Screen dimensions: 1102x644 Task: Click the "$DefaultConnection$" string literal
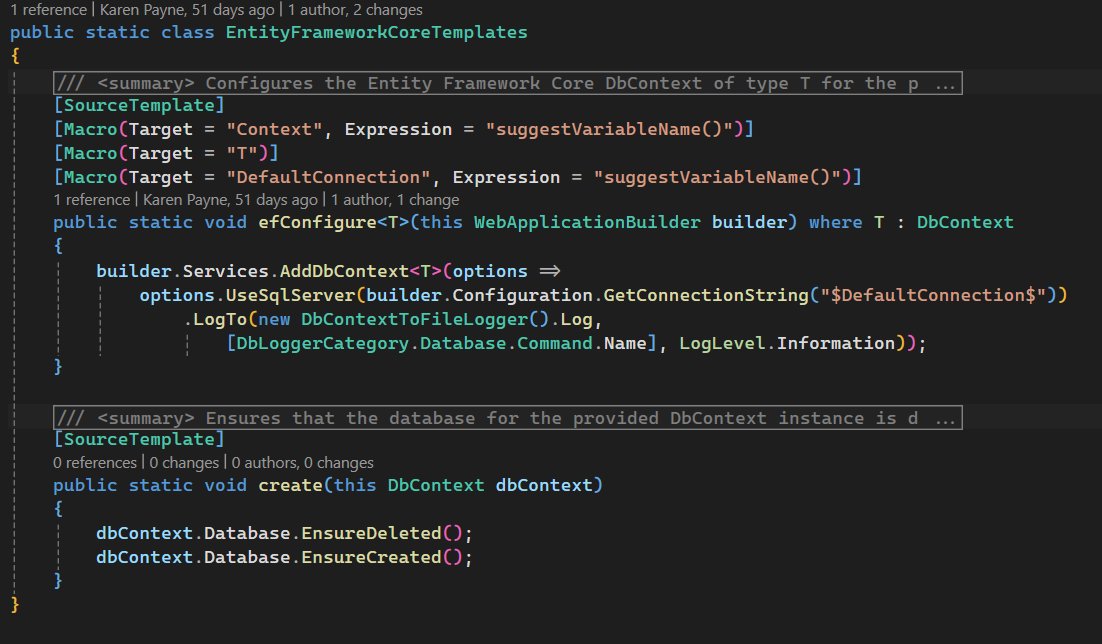[x=933, y=295]
